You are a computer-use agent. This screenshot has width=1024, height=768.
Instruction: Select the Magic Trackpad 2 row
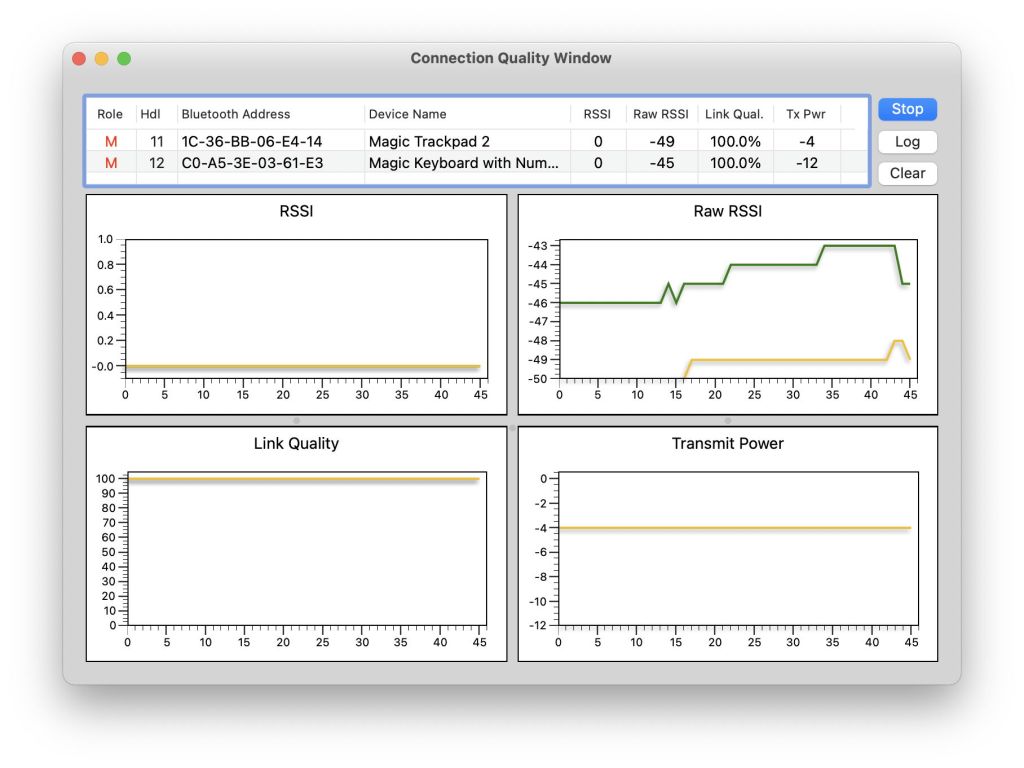click(x=429, y=141)
